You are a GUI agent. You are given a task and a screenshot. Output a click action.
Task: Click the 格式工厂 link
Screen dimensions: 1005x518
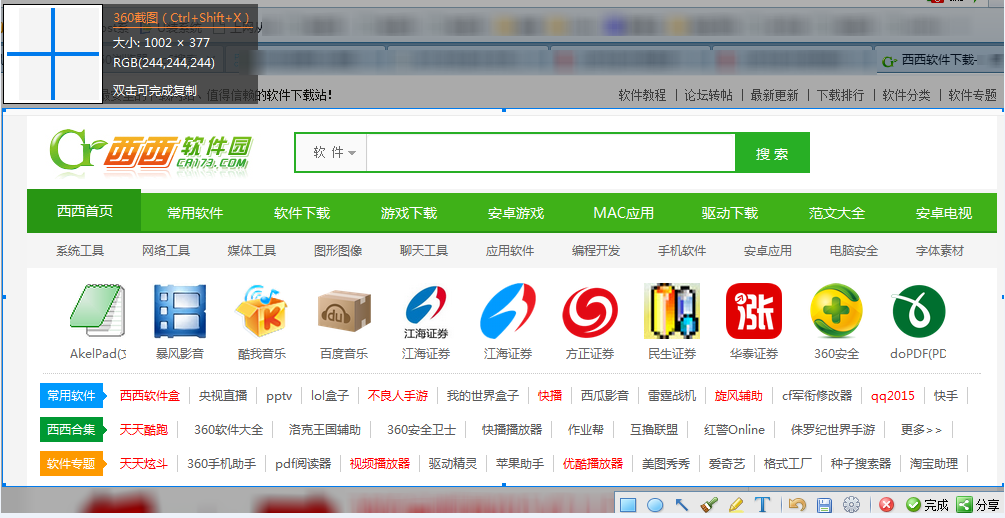point(788,464)
